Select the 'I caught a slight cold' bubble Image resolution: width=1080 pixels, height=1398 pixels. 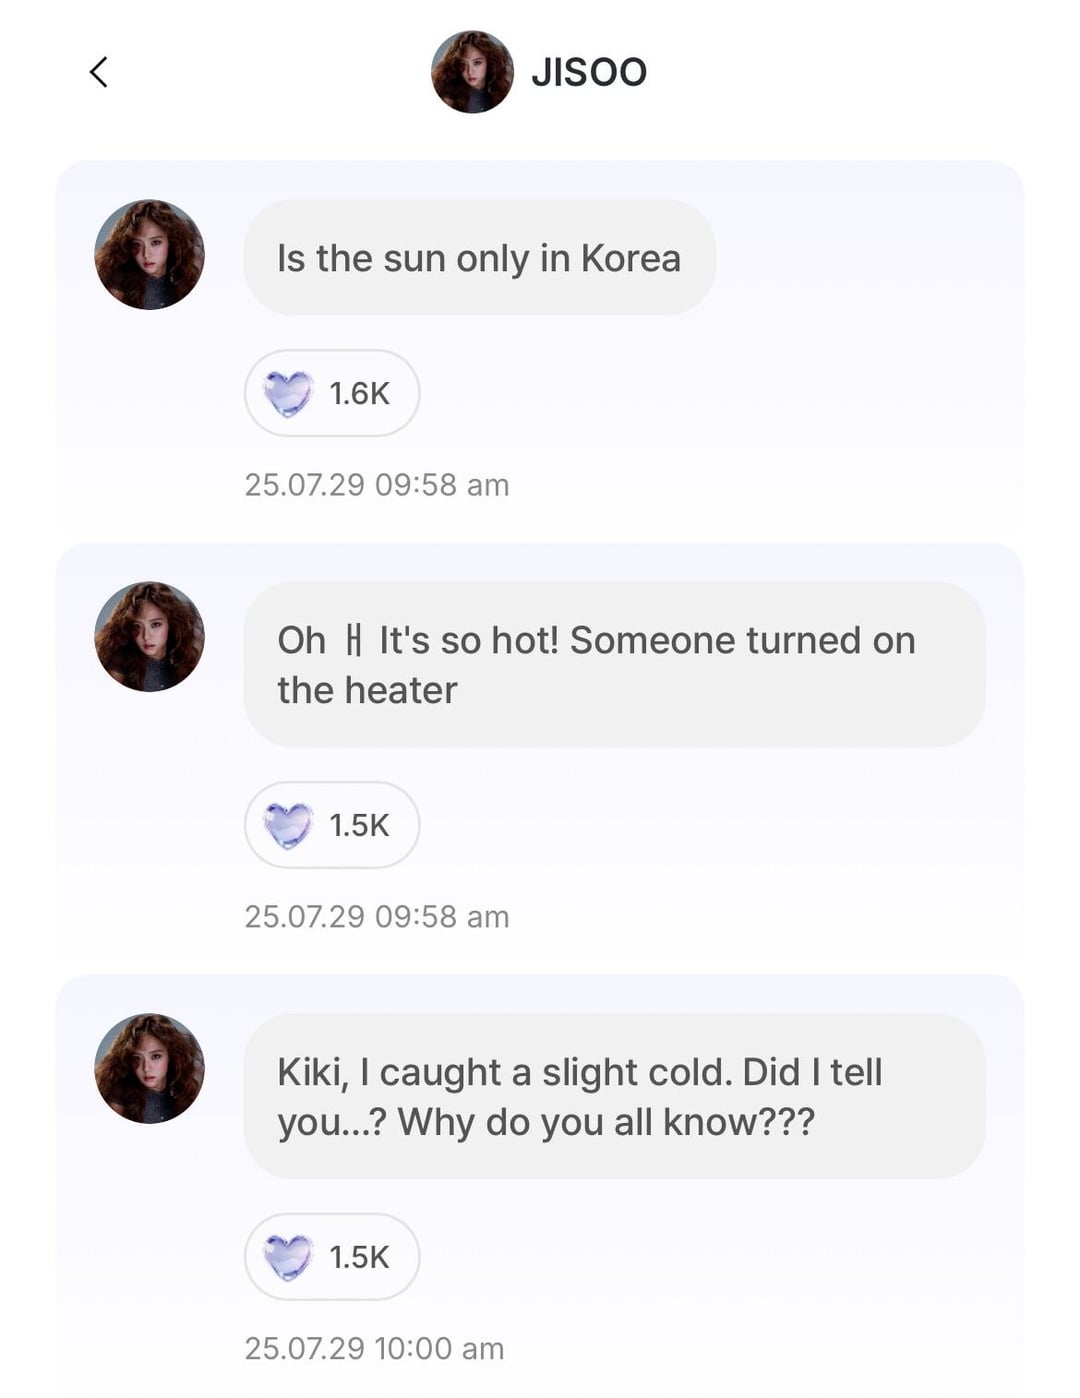click(x=614, y=1096)
